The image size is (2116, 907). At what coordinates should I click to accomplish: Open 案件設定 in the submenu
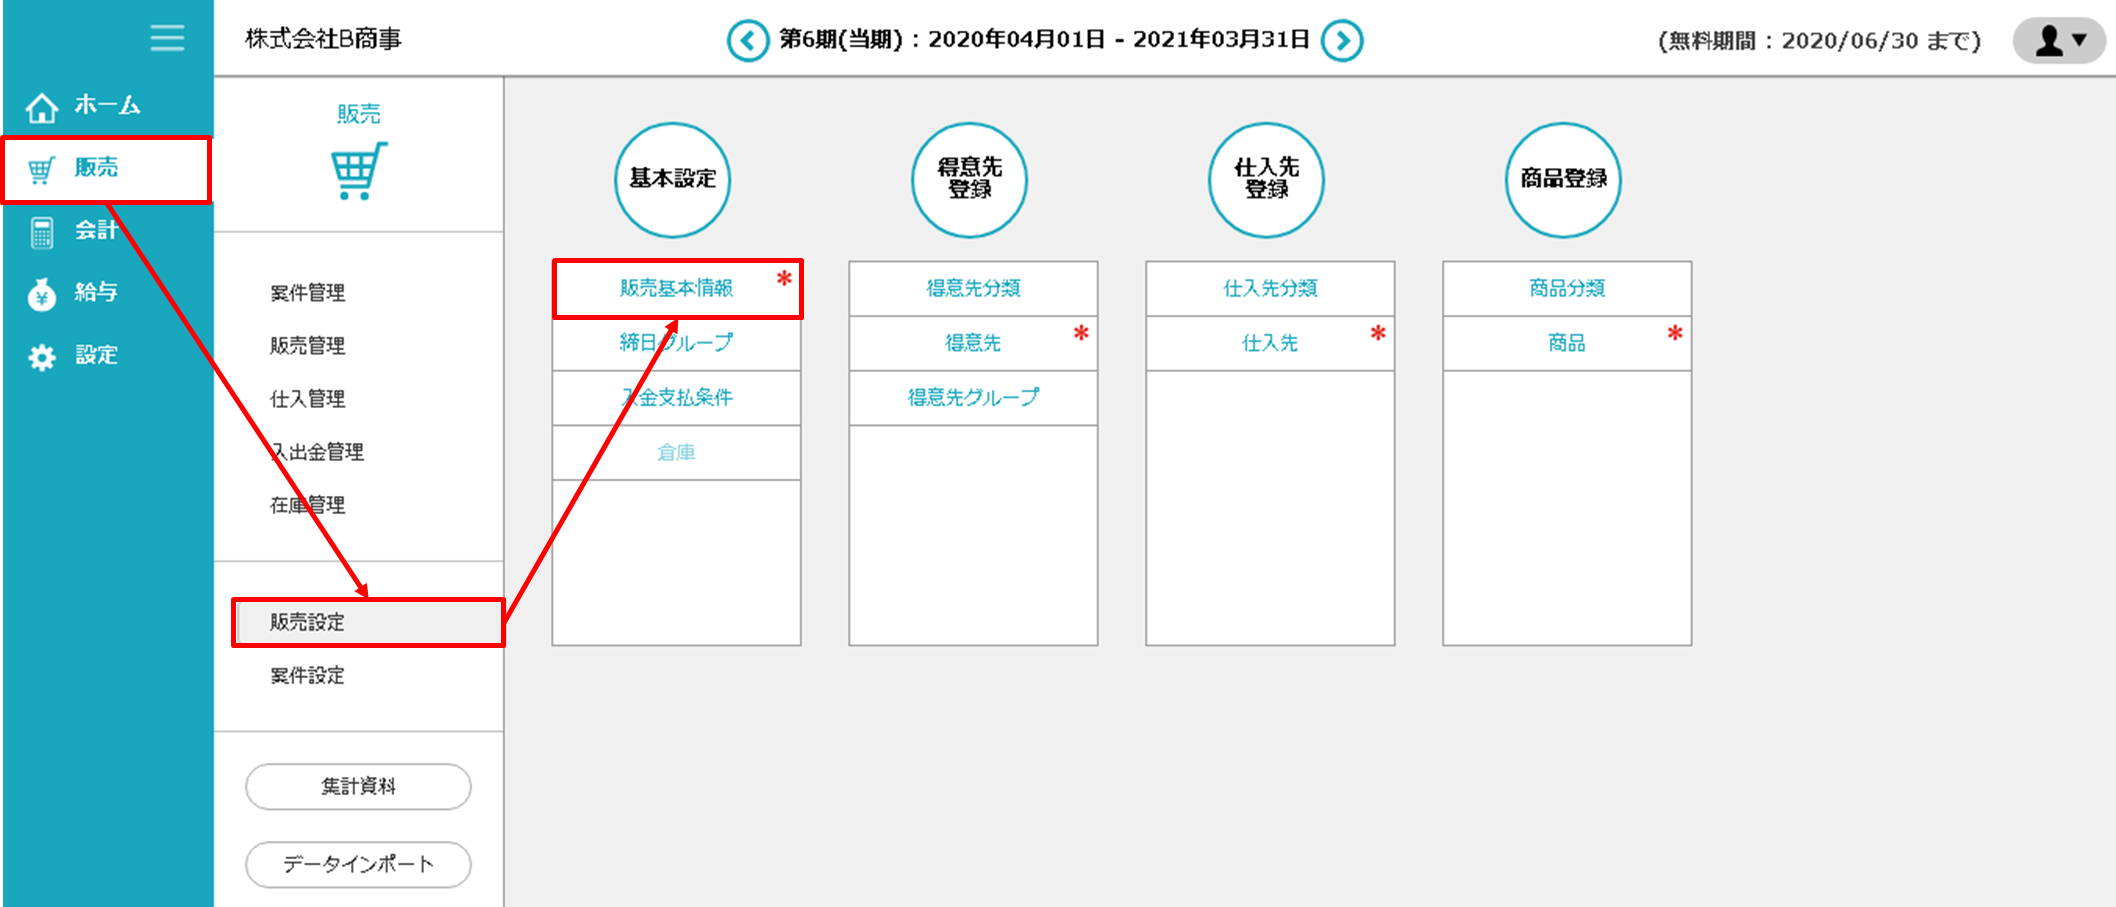click(307, 676)
